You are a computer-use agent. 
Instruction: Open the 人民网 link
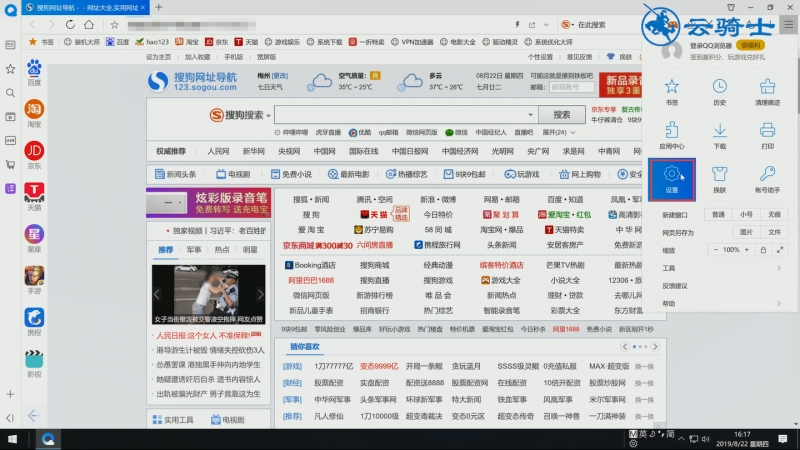click(218, 152)
